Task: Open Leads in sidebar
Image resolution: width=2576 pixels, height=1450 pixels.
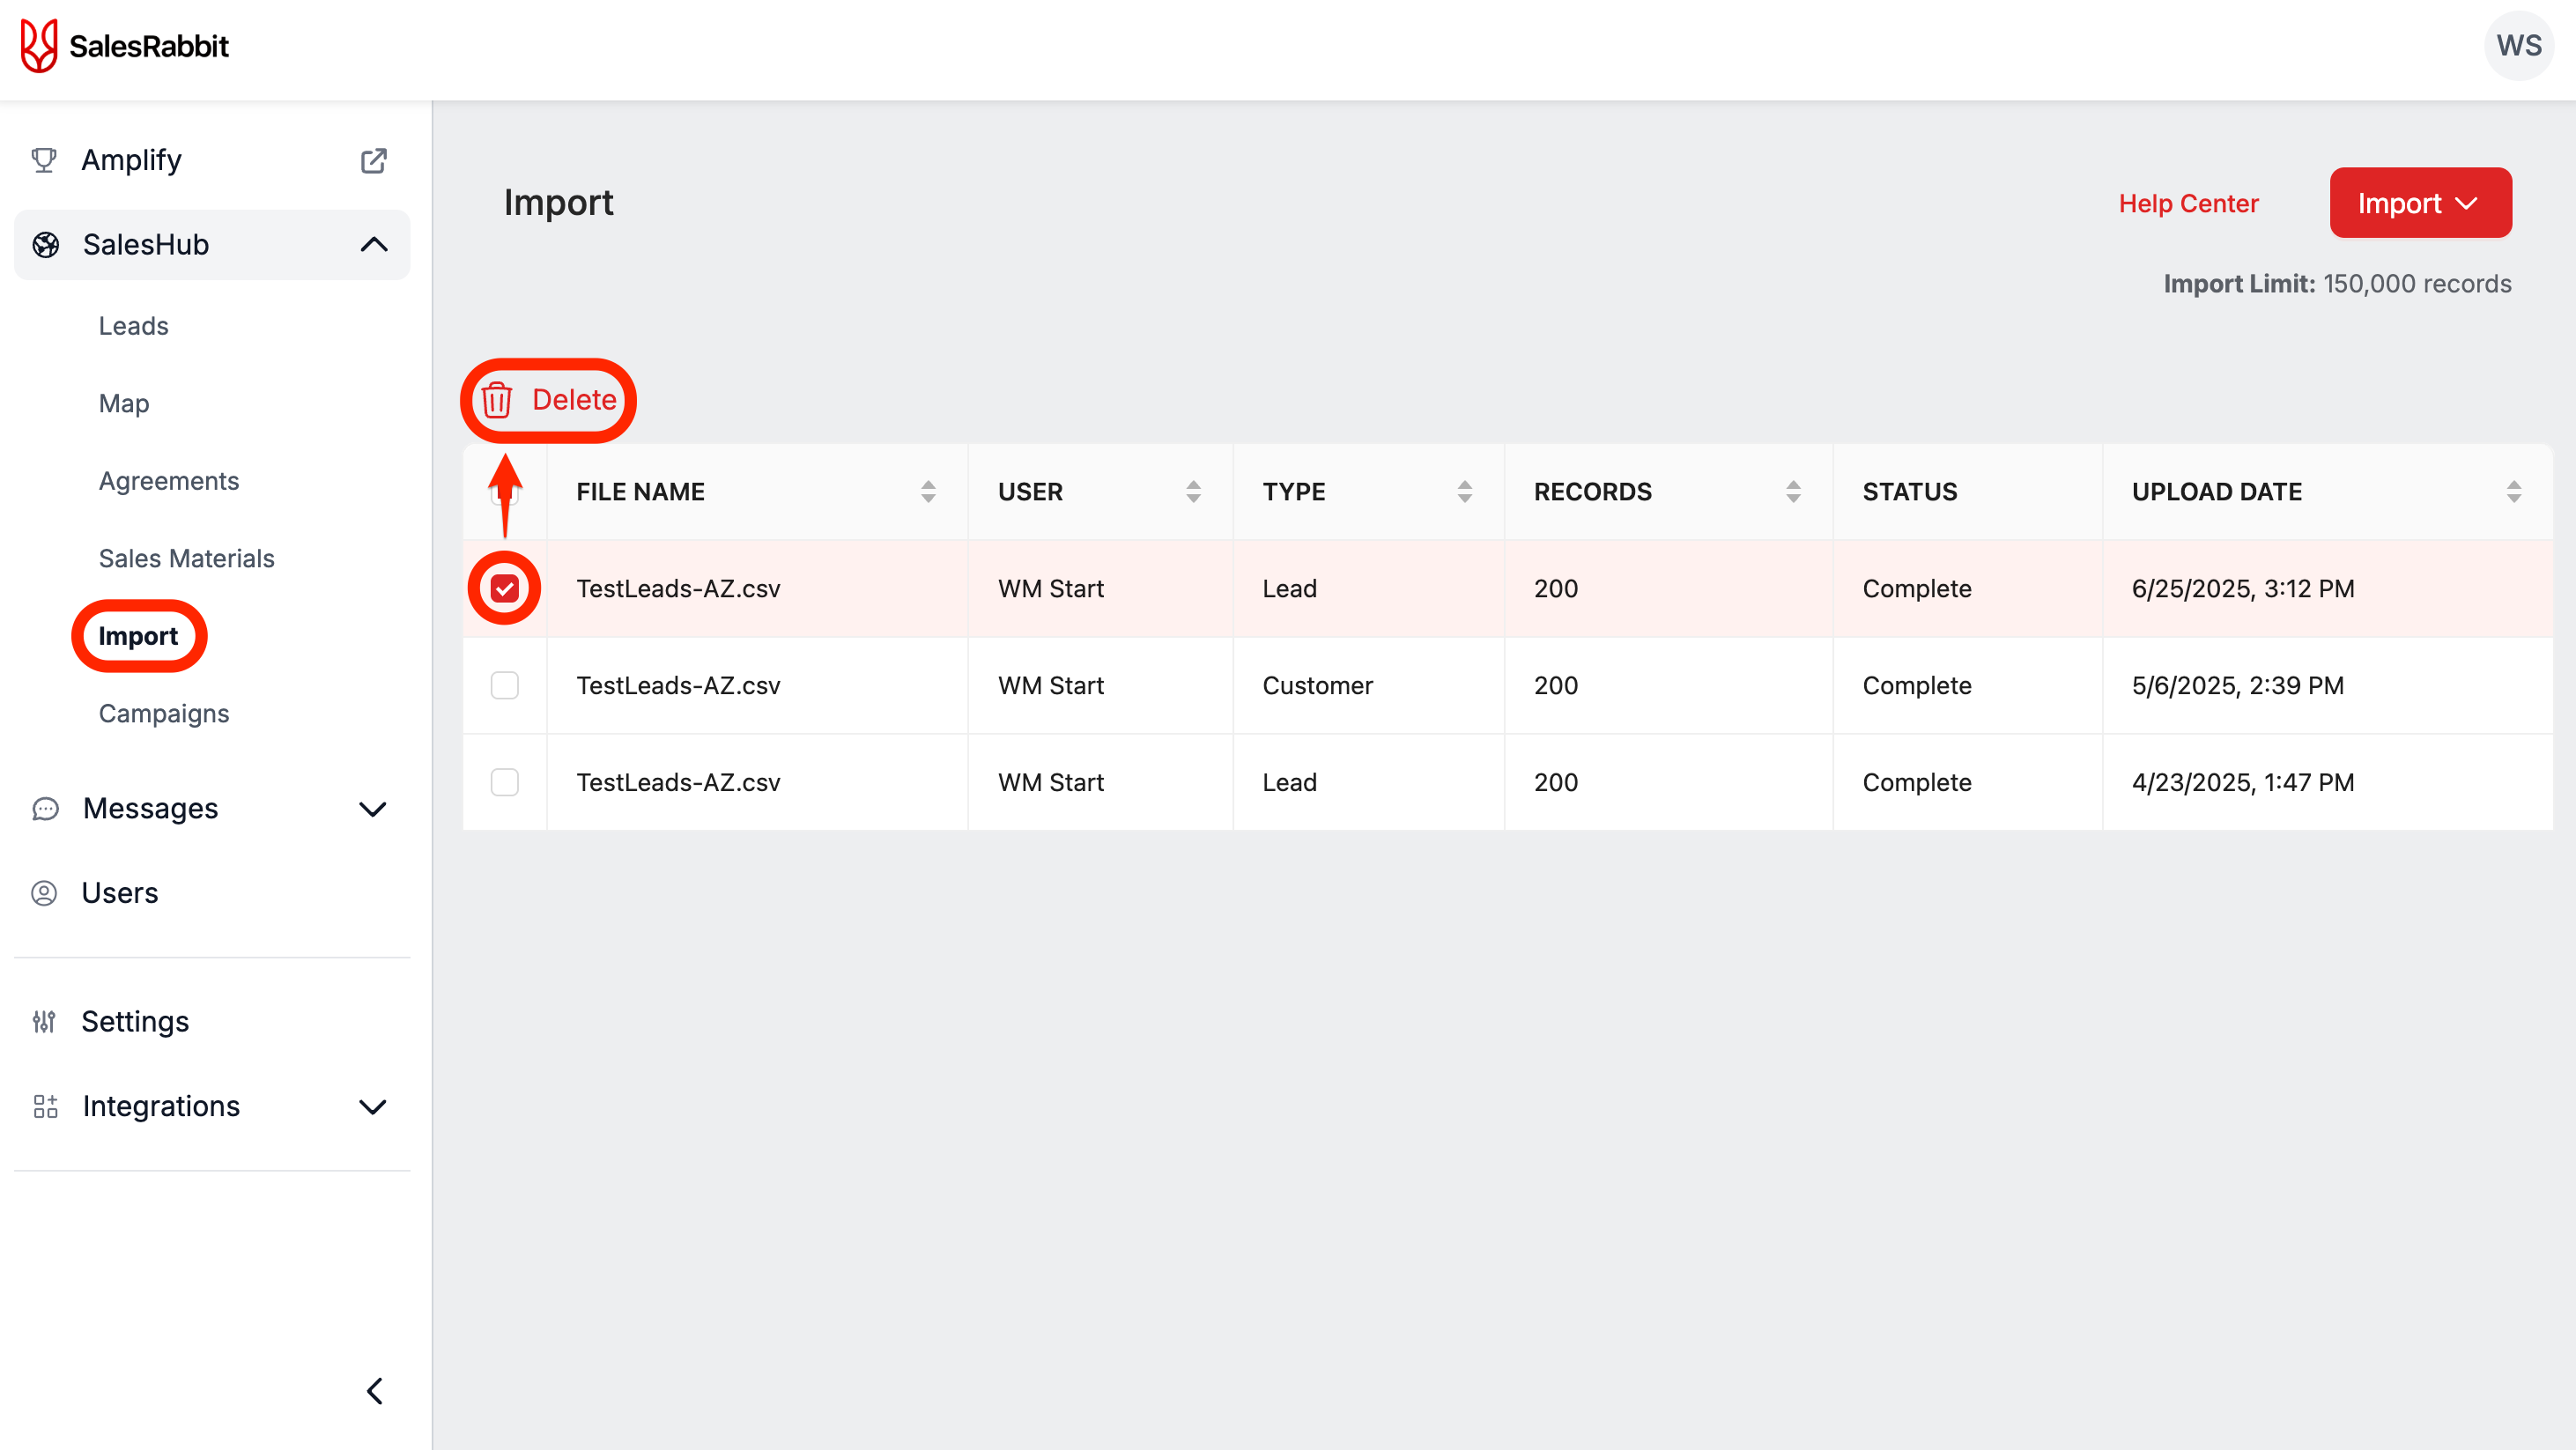Action: point(134,326)
